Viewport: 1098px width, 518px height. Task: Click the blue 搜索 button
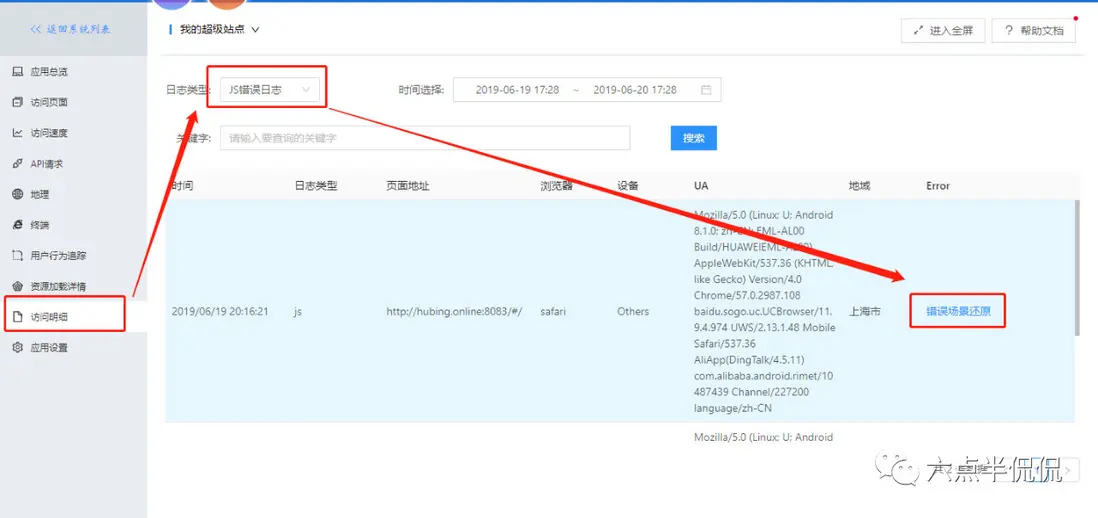693,138
